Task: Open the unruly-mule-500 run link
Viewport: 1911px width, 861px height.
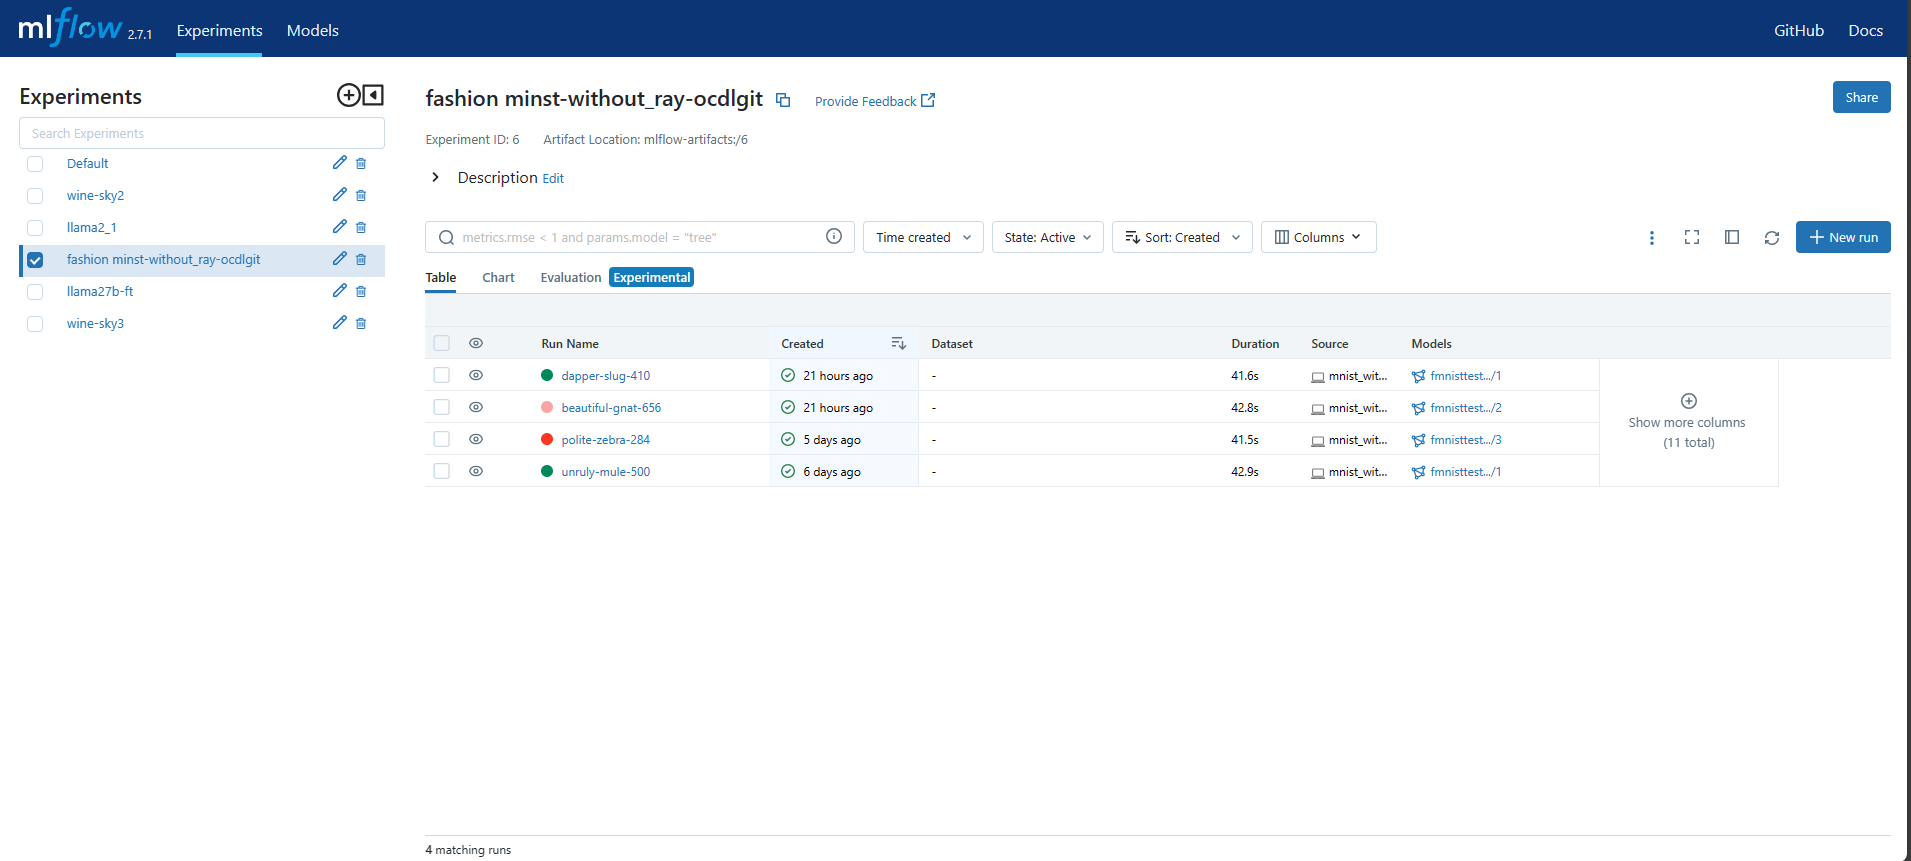Action: click(605, 472)
